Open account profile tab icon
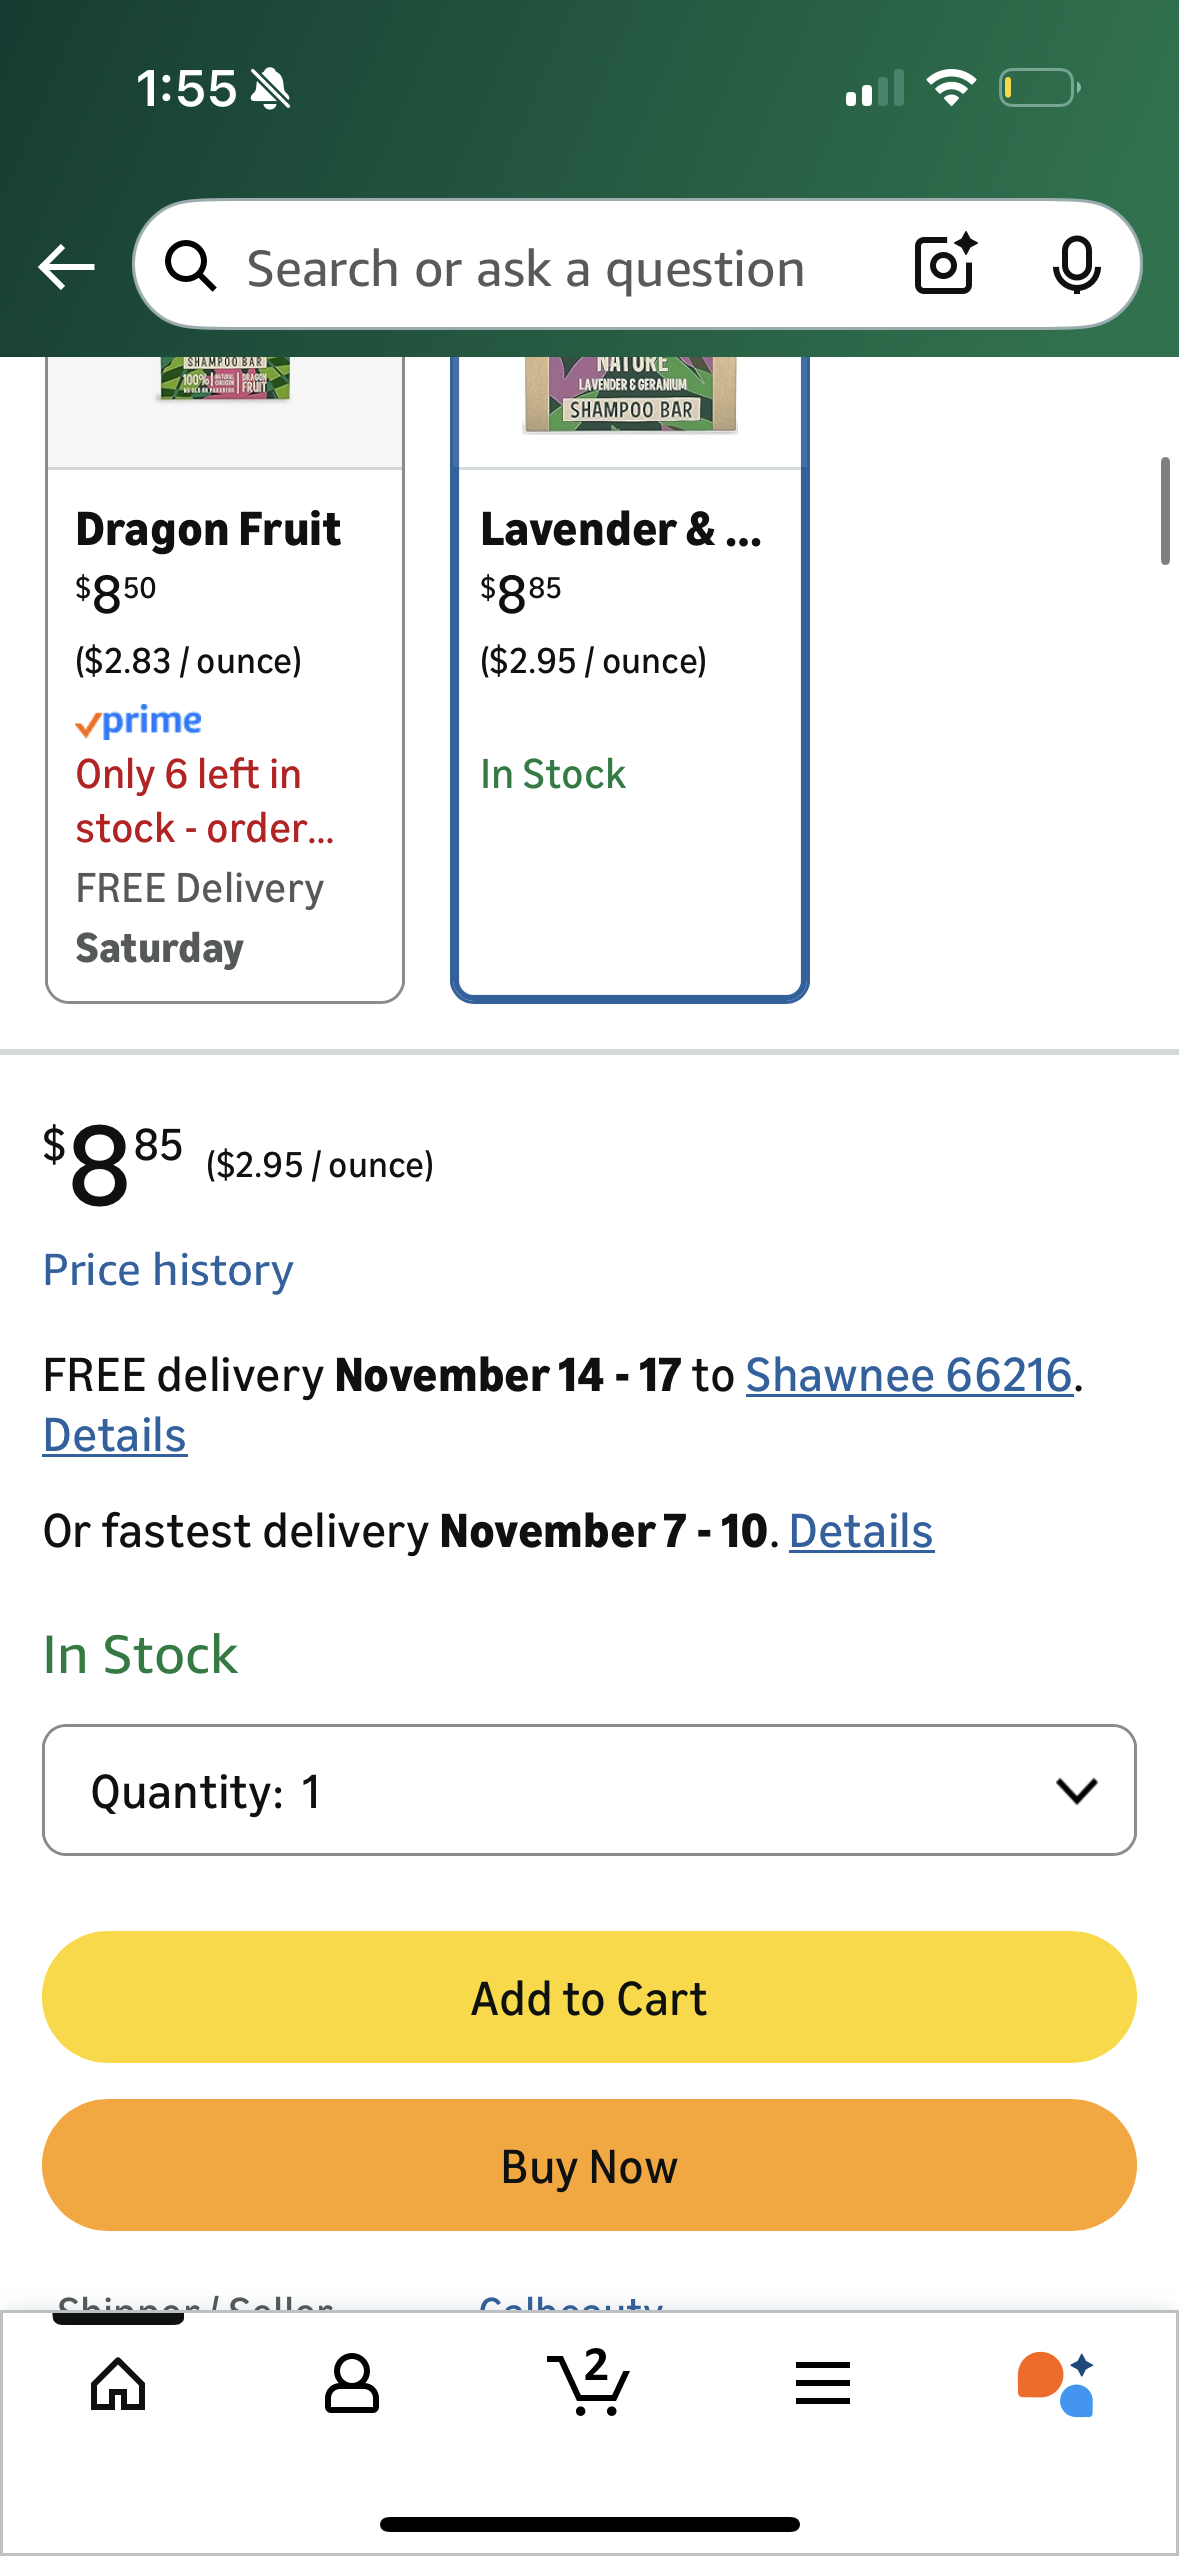The image size is (1179, 2556). coord(352,2384)
